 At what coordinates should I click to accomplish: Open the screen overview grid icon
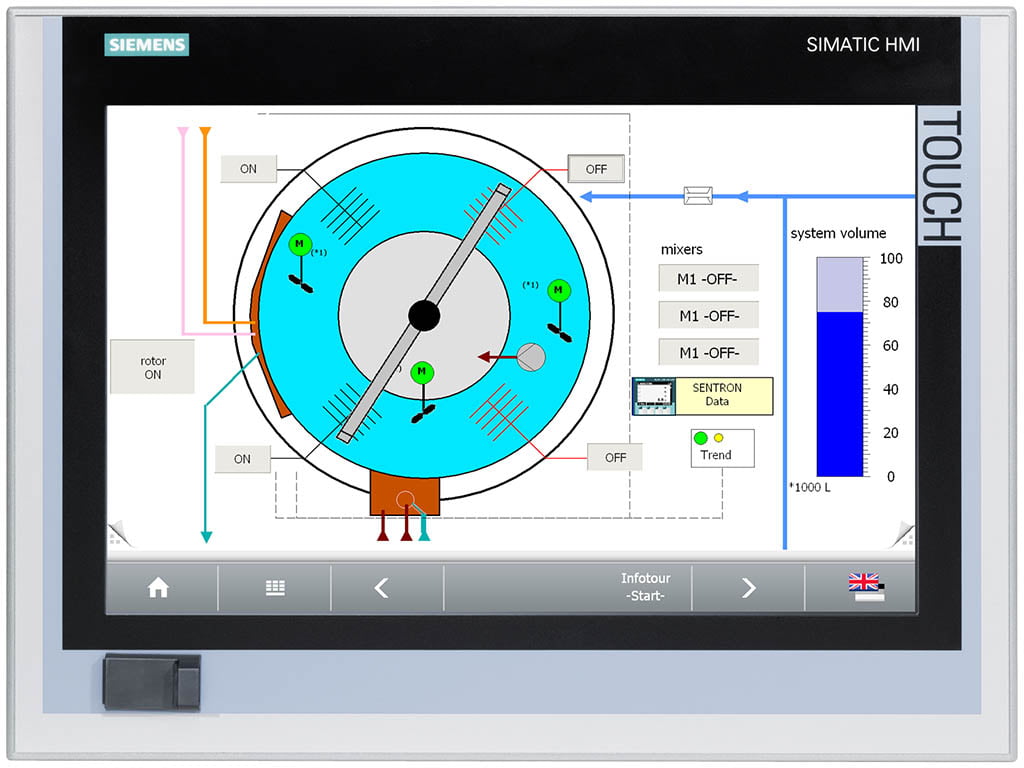click(275, 588)
